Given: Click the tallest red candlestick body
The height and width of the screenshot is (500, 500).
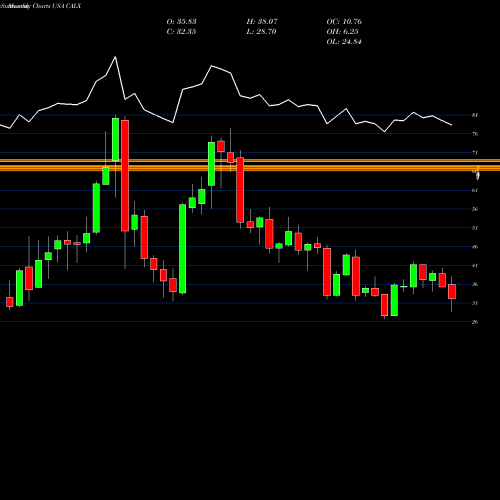Looking at the screenshot, I should 125,175.
